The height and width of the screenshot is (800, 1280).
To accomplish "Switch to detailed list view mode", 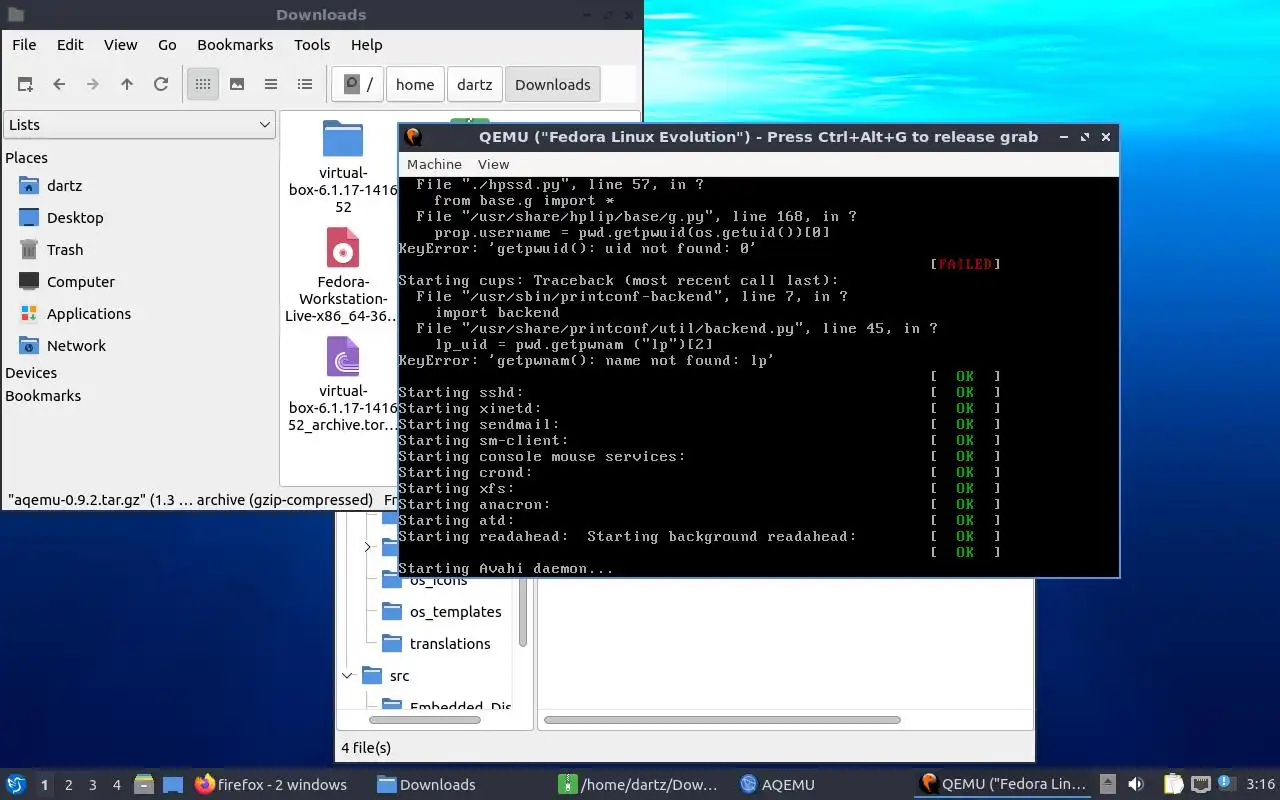I will 305,85.
